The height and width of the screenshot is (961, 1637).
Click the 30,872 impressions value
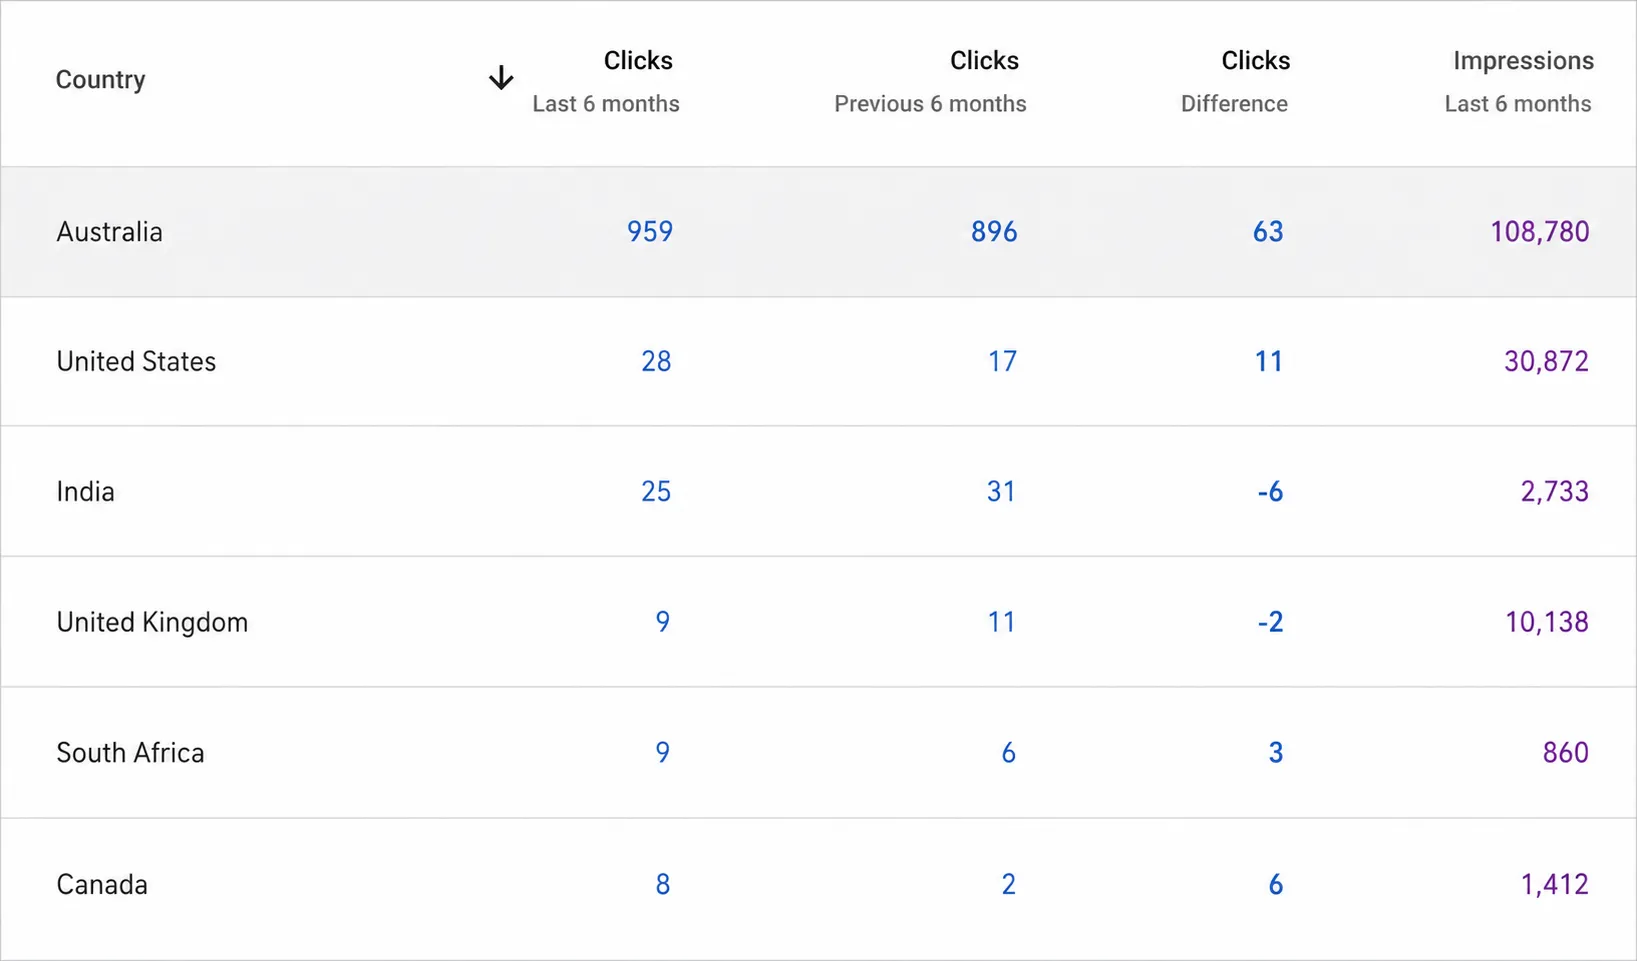pos(1546,362)
